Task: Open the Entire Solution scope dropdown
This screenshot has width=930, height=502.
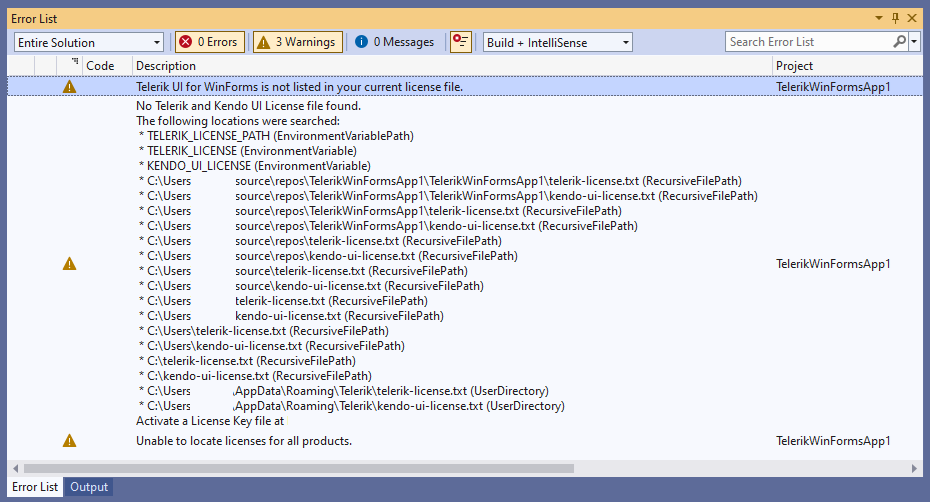Action: pyautogui.click(x=88, y=42)
